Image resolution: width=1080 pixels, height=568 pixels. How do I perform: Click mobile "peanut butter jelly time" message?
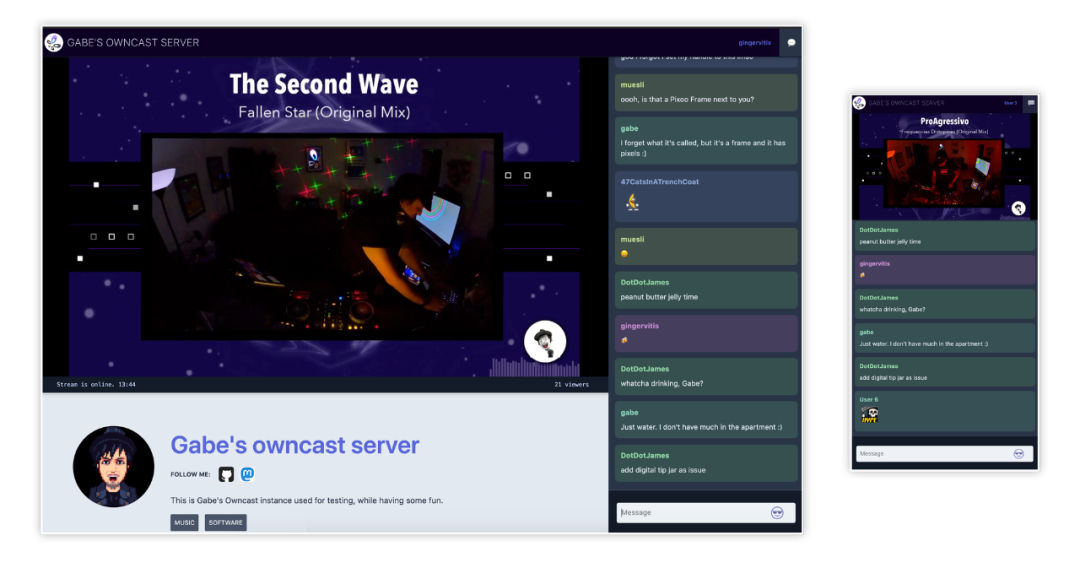click(945, 236)
